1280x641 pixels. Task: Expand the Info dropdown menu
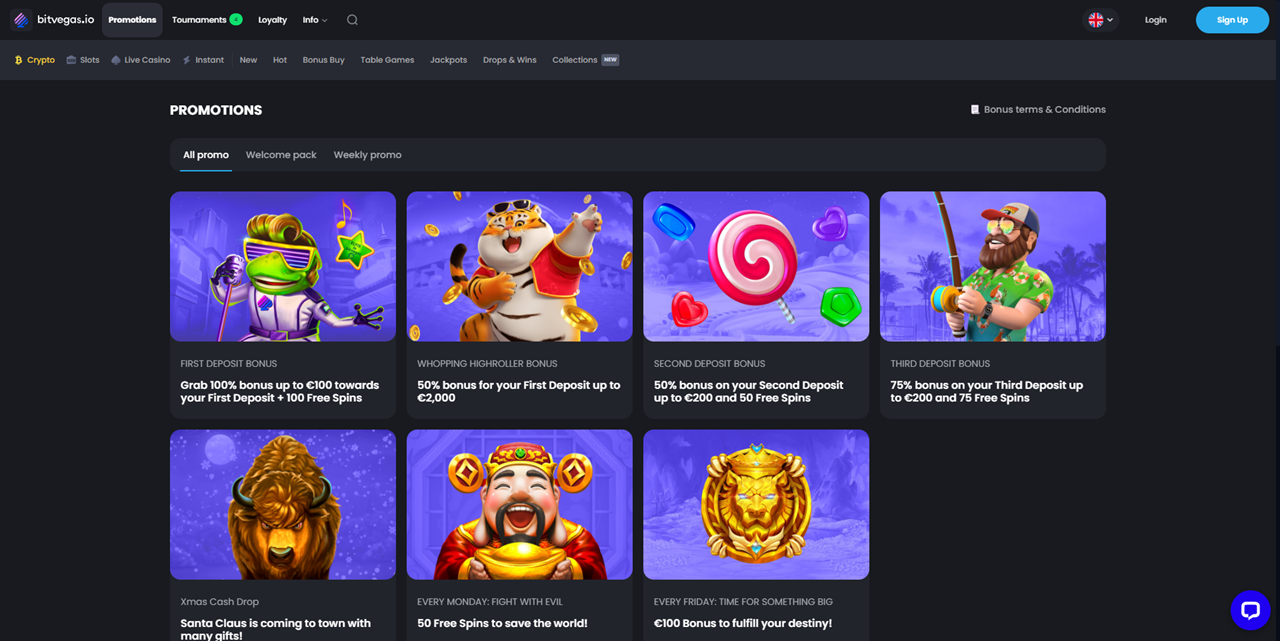pos(314,19)
